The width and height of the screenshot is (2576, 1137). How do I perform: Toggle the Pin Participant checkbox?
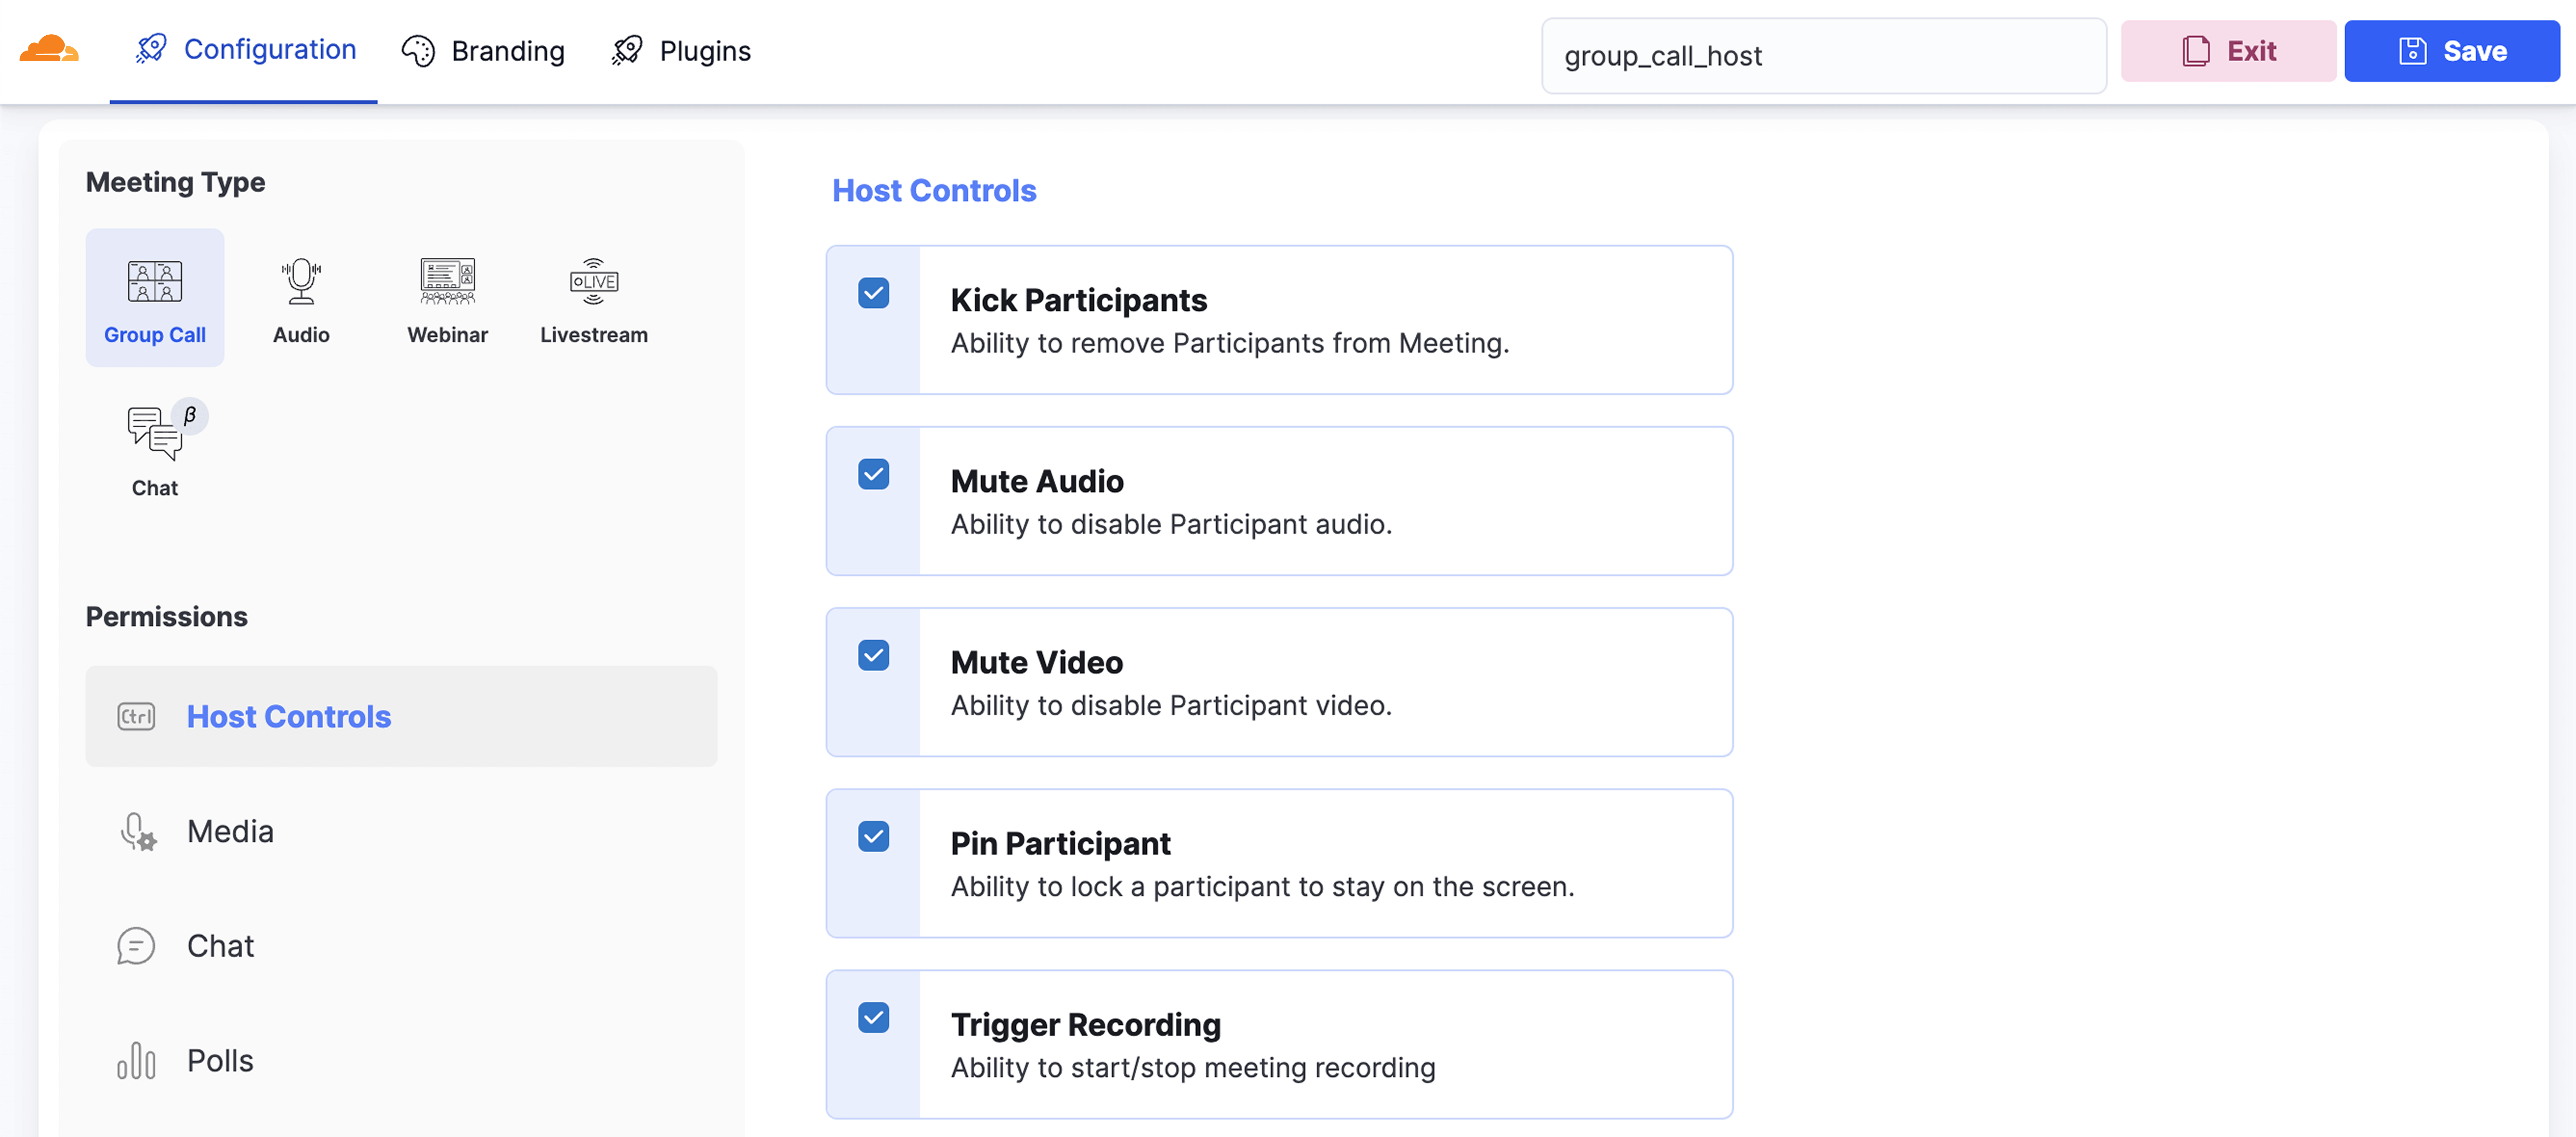[873, 836]
